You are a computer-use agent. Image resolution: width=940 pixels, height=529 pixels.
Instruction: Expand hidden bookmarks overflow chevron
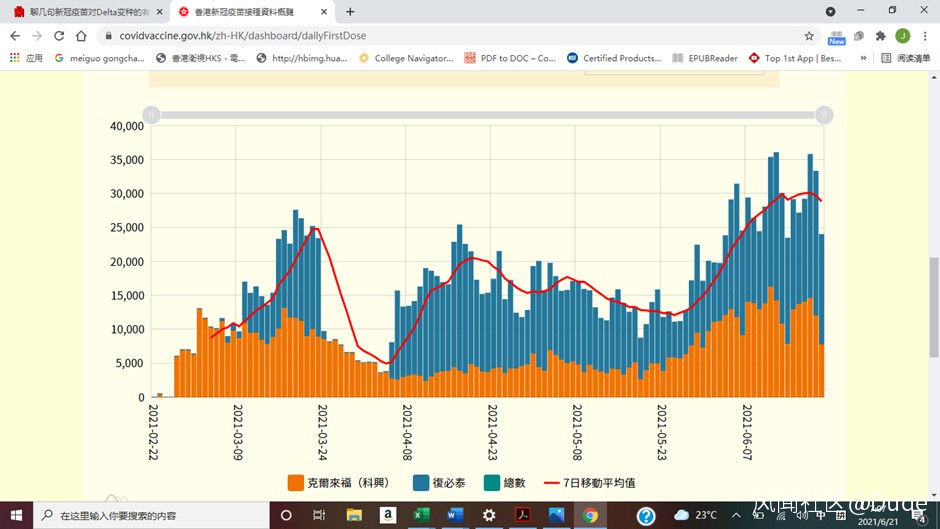pos(863,58)
